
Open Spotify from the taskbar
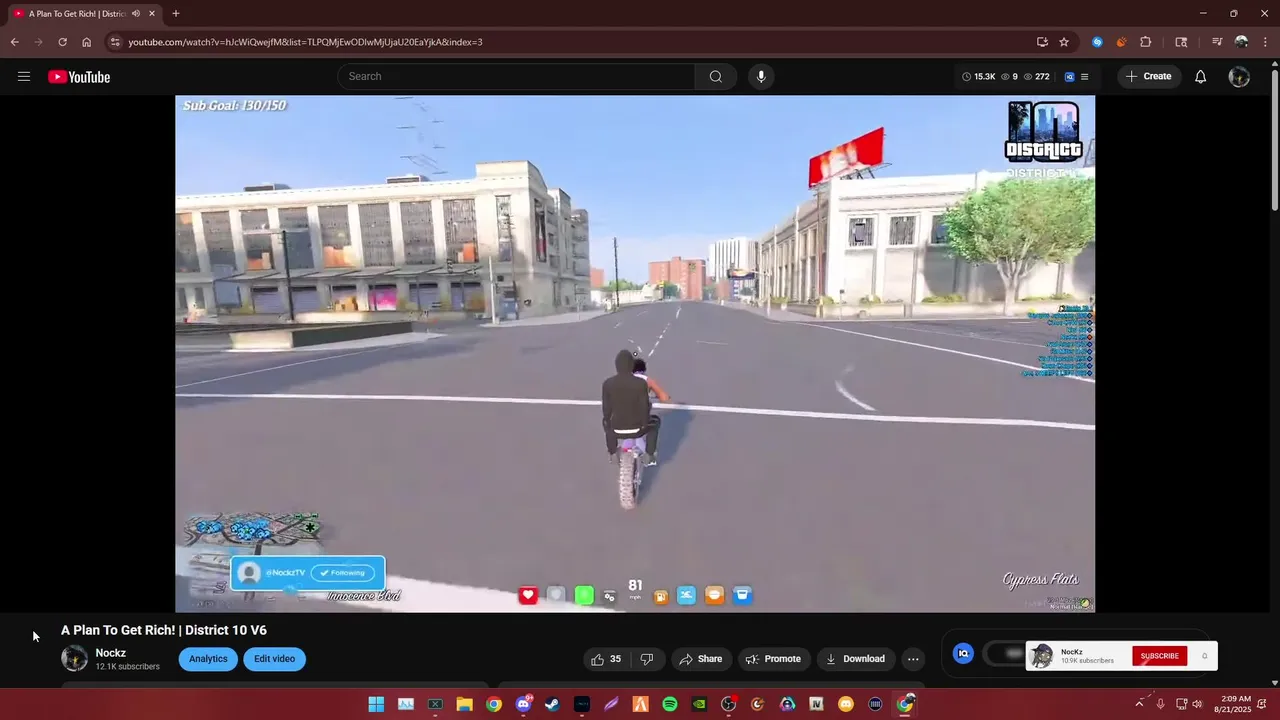point(670,704)
